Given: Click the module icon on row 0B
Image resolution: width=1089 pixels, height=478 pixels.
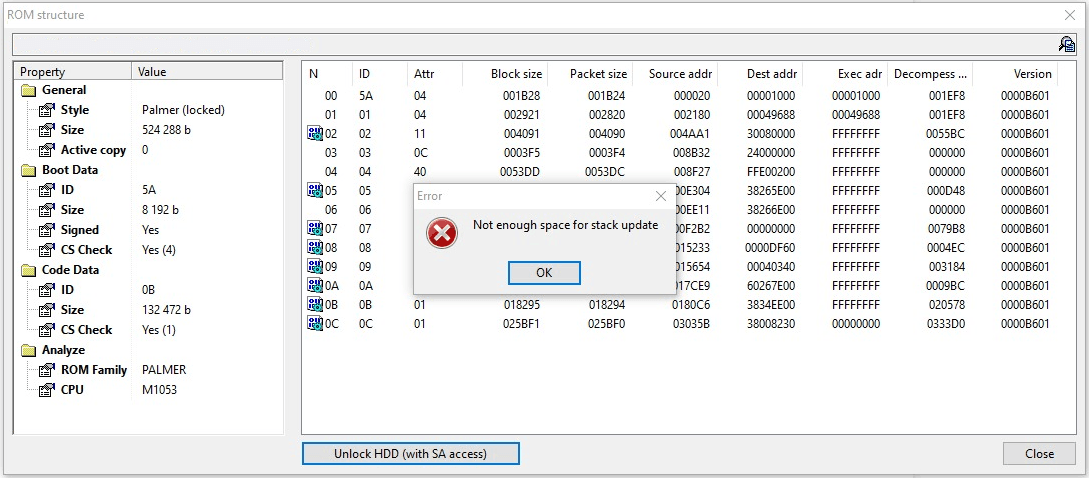Looking at the screenshot, I should 315,305.
